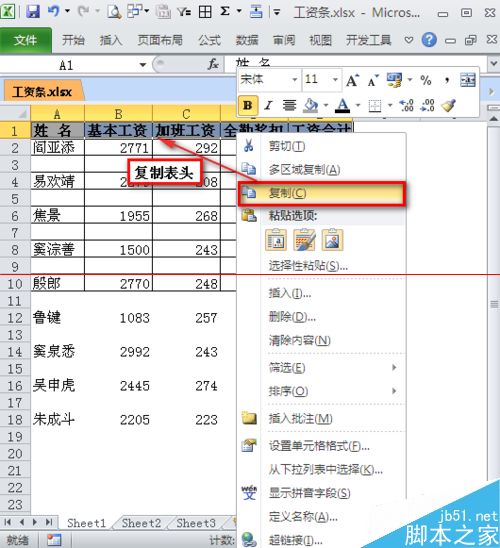Image resolution: width=500 pixels, height=548 pixels.
Task: Click the filter funnel icon in quick access toolbar
Action: click(184, 12)
